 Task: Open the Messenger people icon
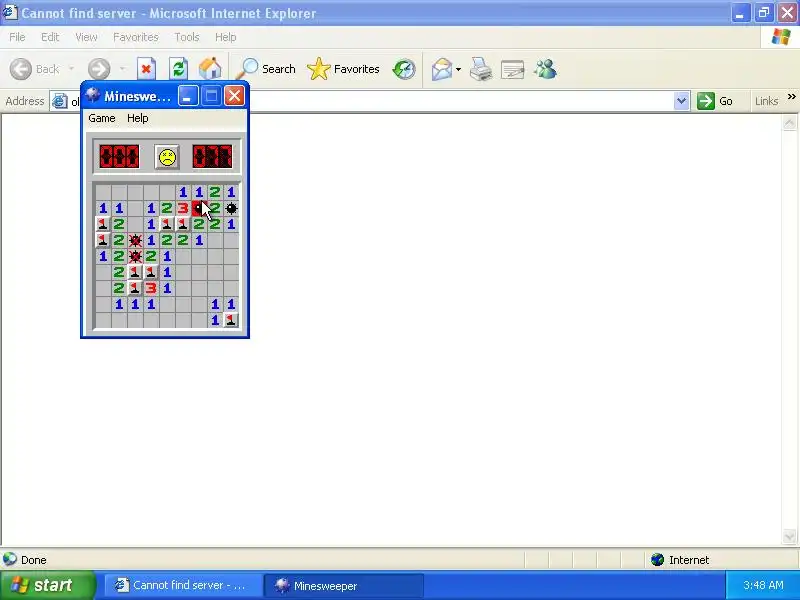pyautogui.click(x=545, y=69)
